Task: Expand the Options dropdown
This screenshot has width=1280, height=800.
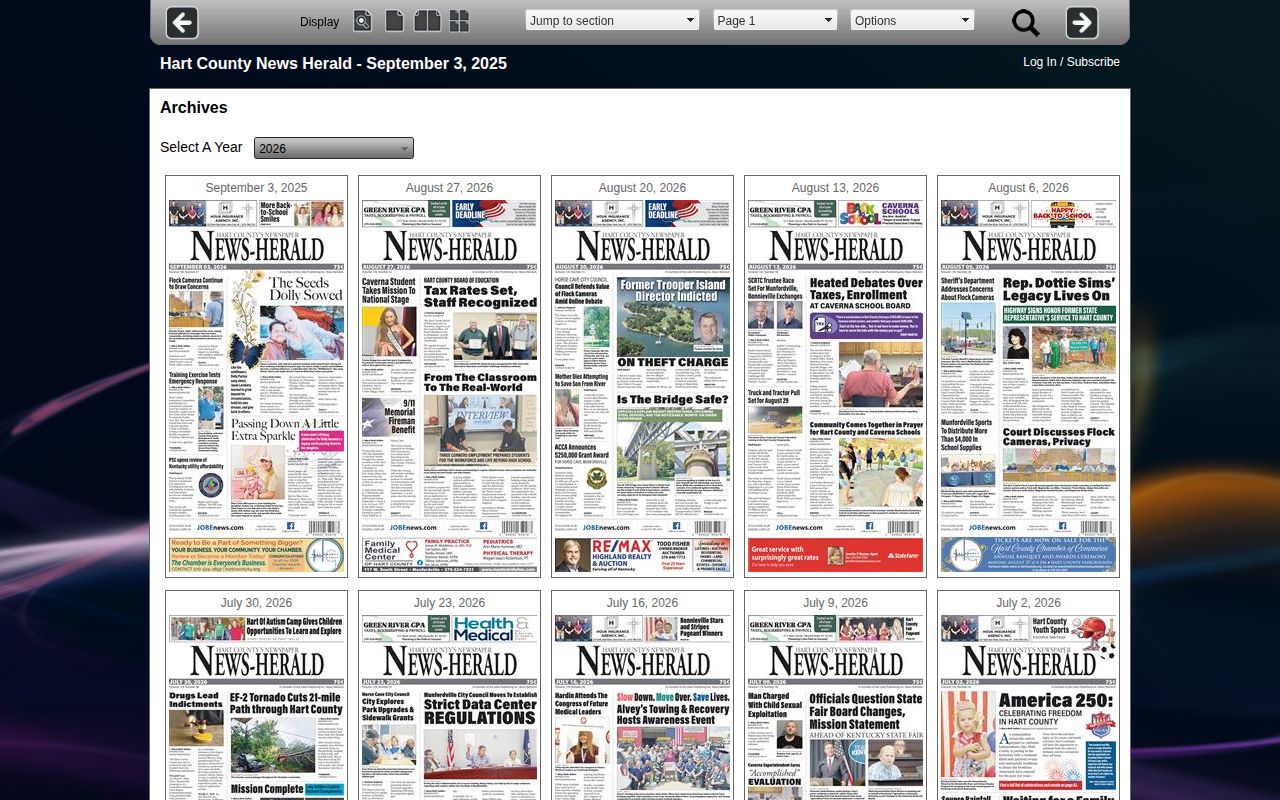Action: 912,20
